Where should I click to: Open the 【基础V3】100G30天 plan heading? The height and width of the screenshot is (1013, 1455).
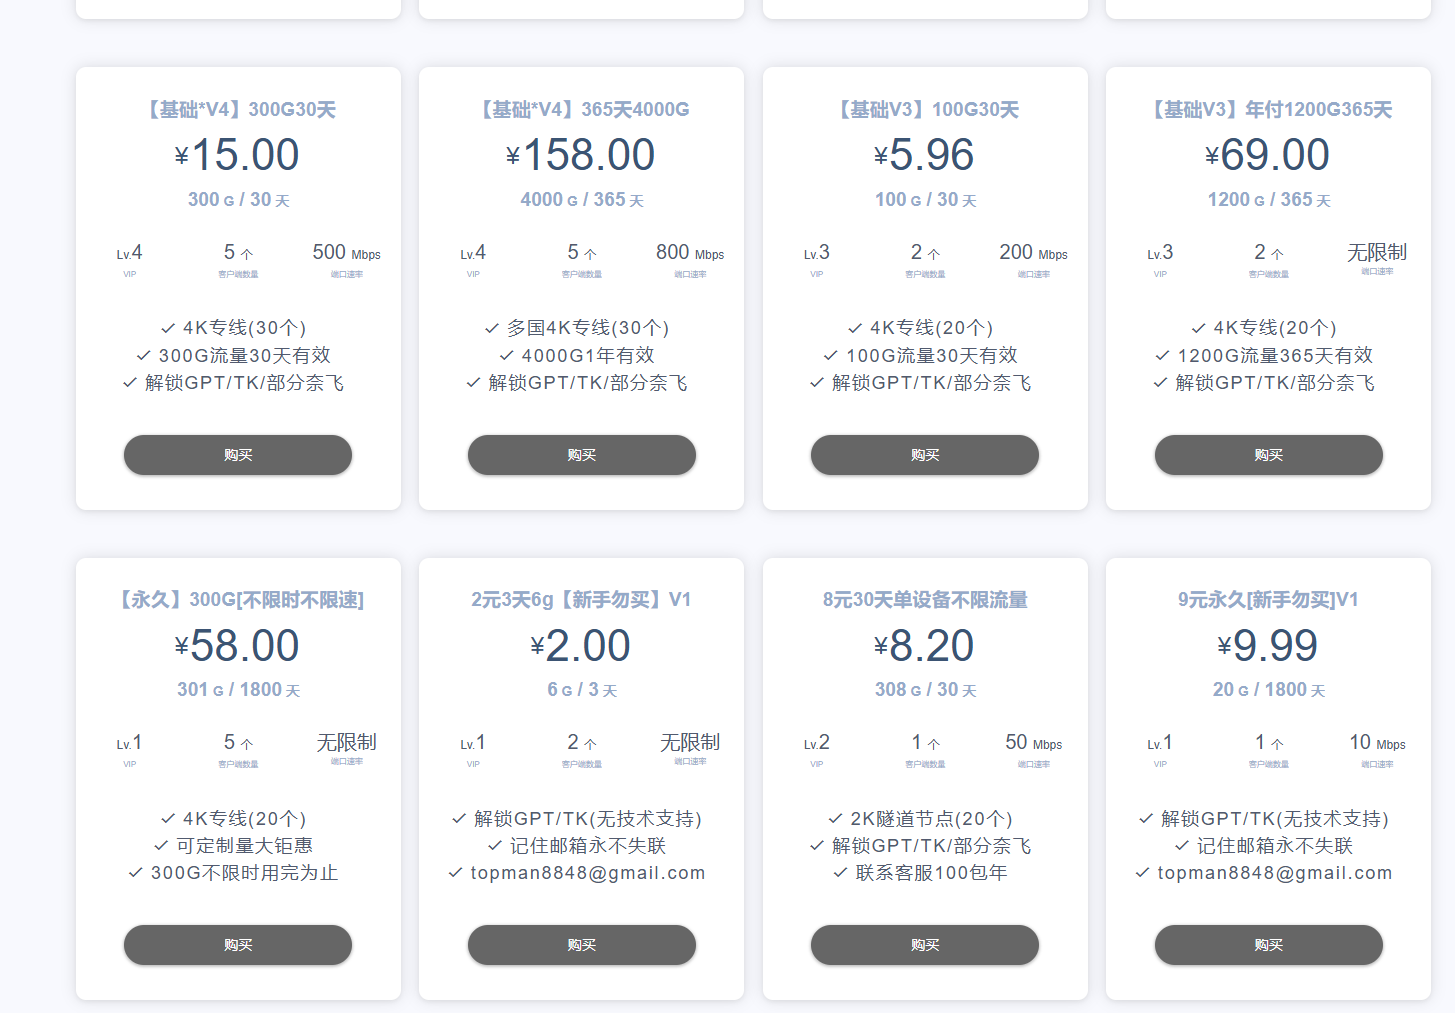coord(927,110)
